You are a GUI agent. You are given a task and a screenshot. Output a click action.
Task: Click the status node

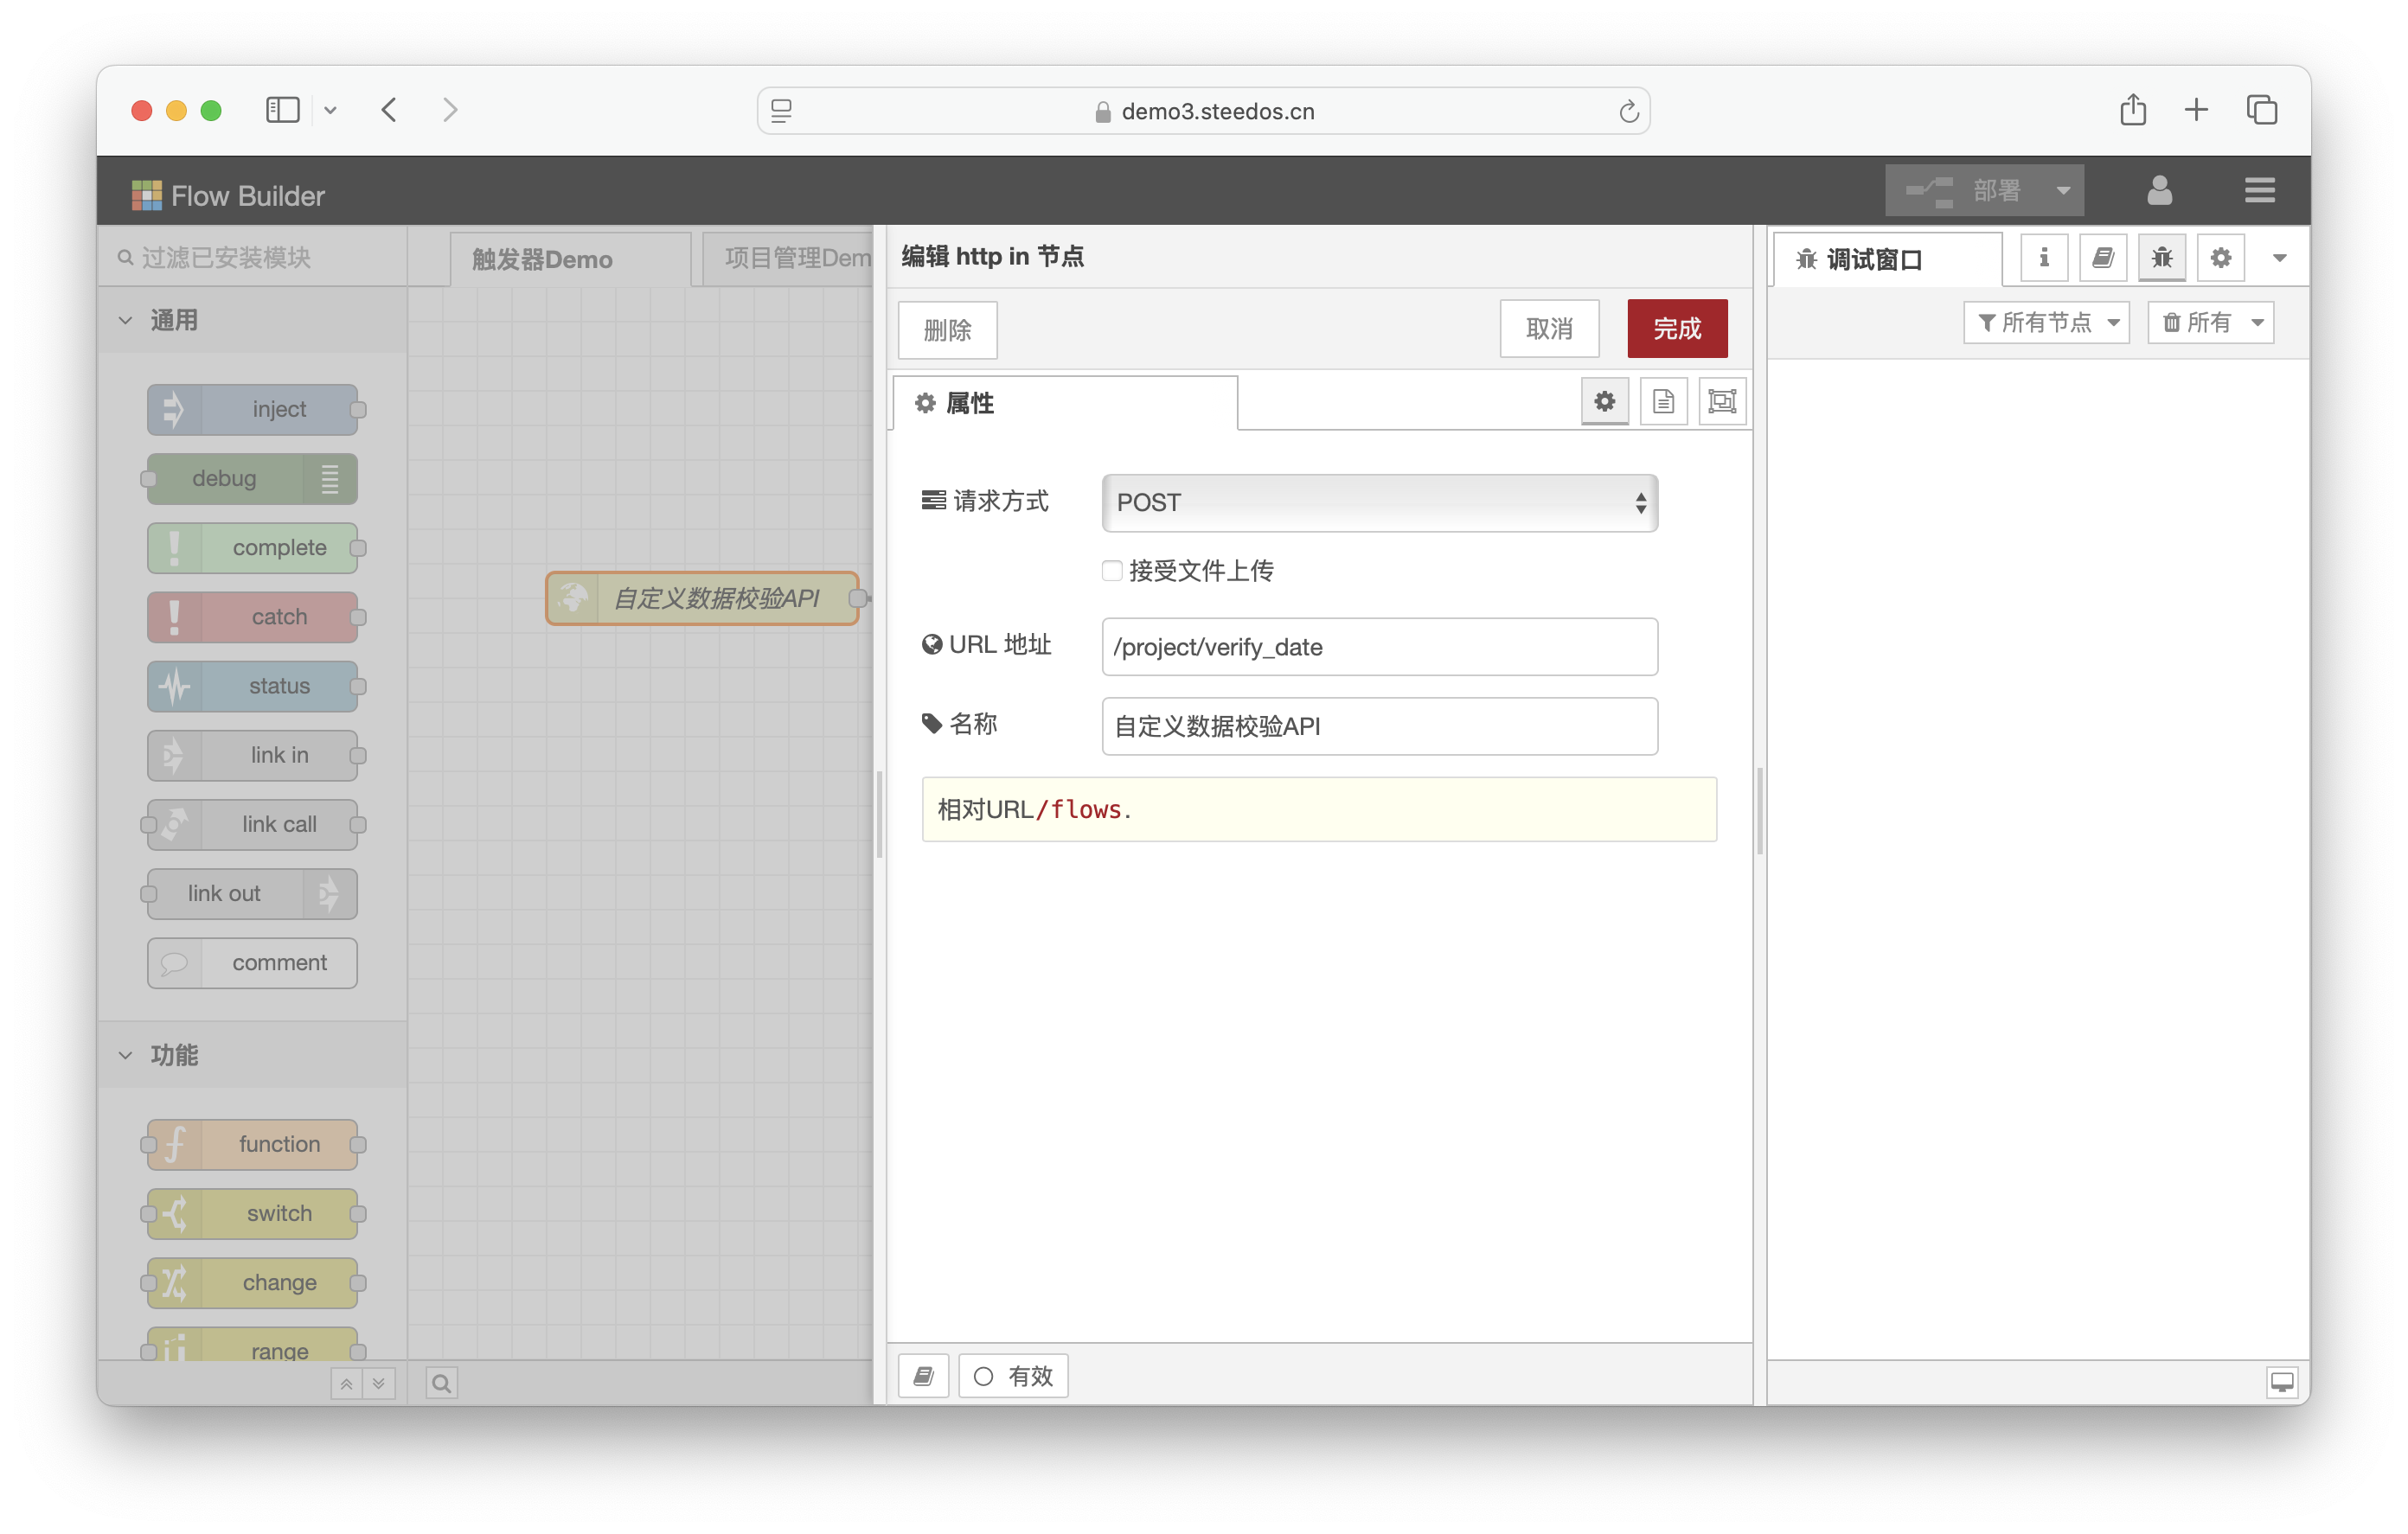[x=253, y=686]
